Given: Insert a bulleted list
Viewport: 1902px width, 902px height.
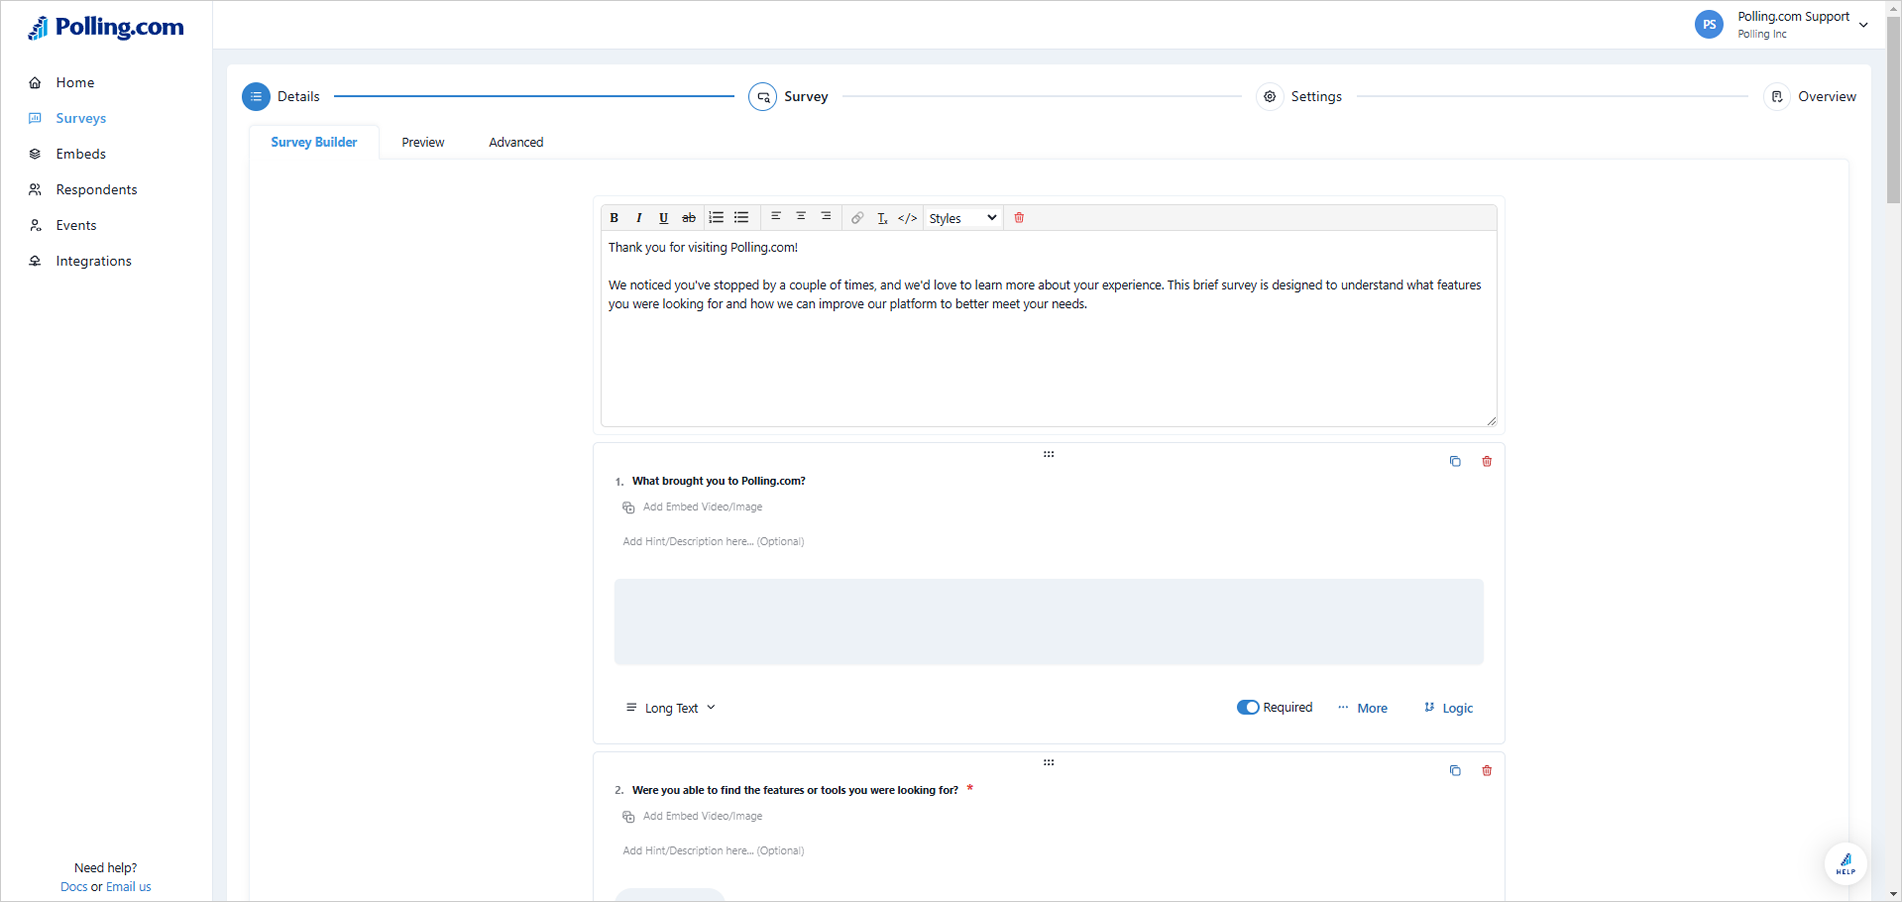Looking at the screenshot, I should coord(741,217).
